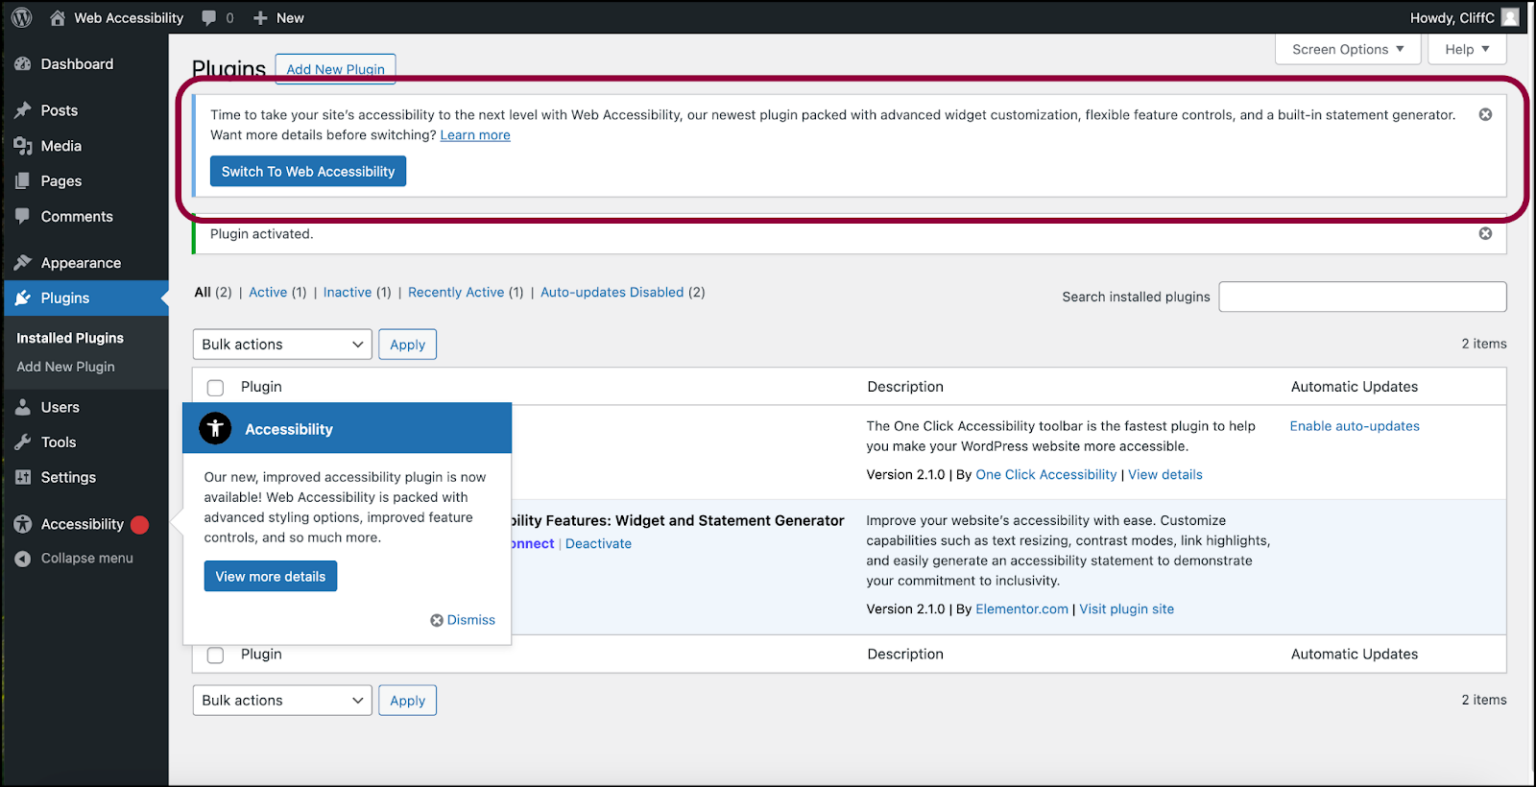Click the Accessibility icon with red notification dot

23,523
